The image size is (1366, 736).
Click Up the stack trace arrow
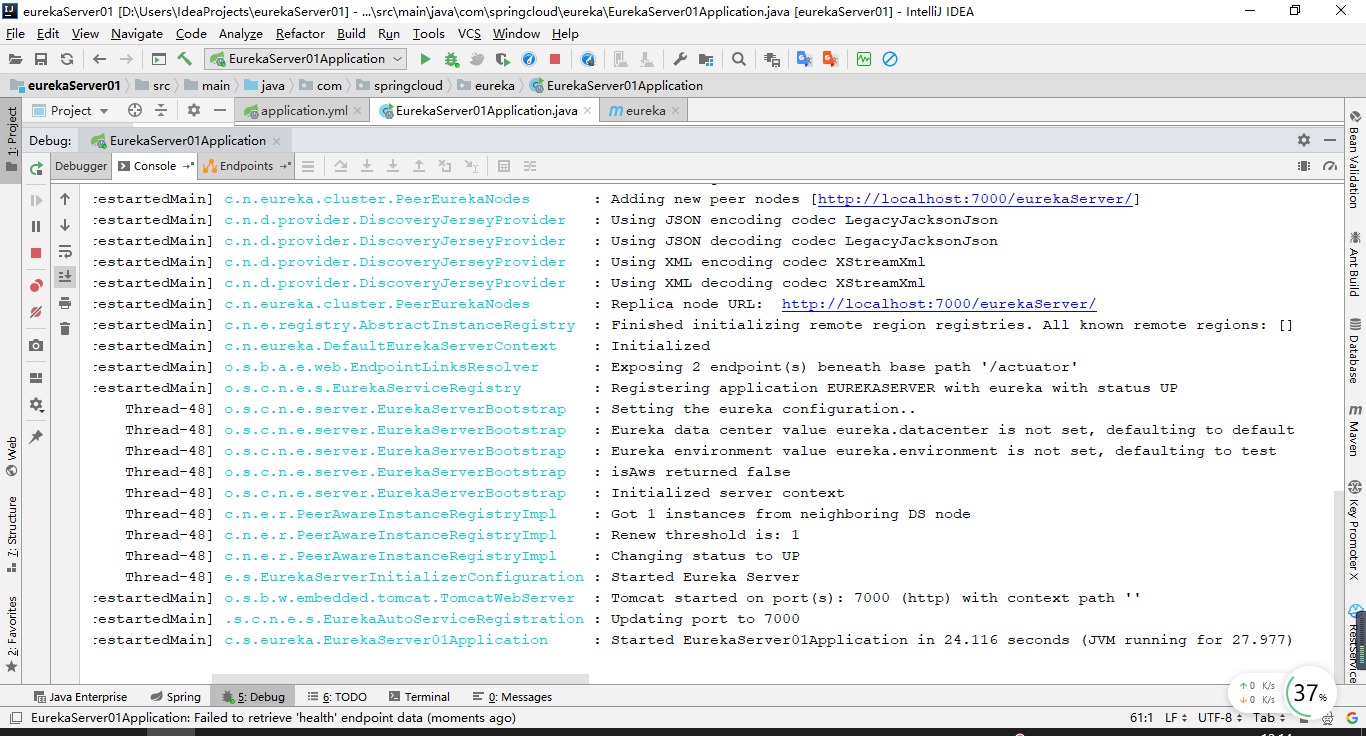tap(65, 199)
